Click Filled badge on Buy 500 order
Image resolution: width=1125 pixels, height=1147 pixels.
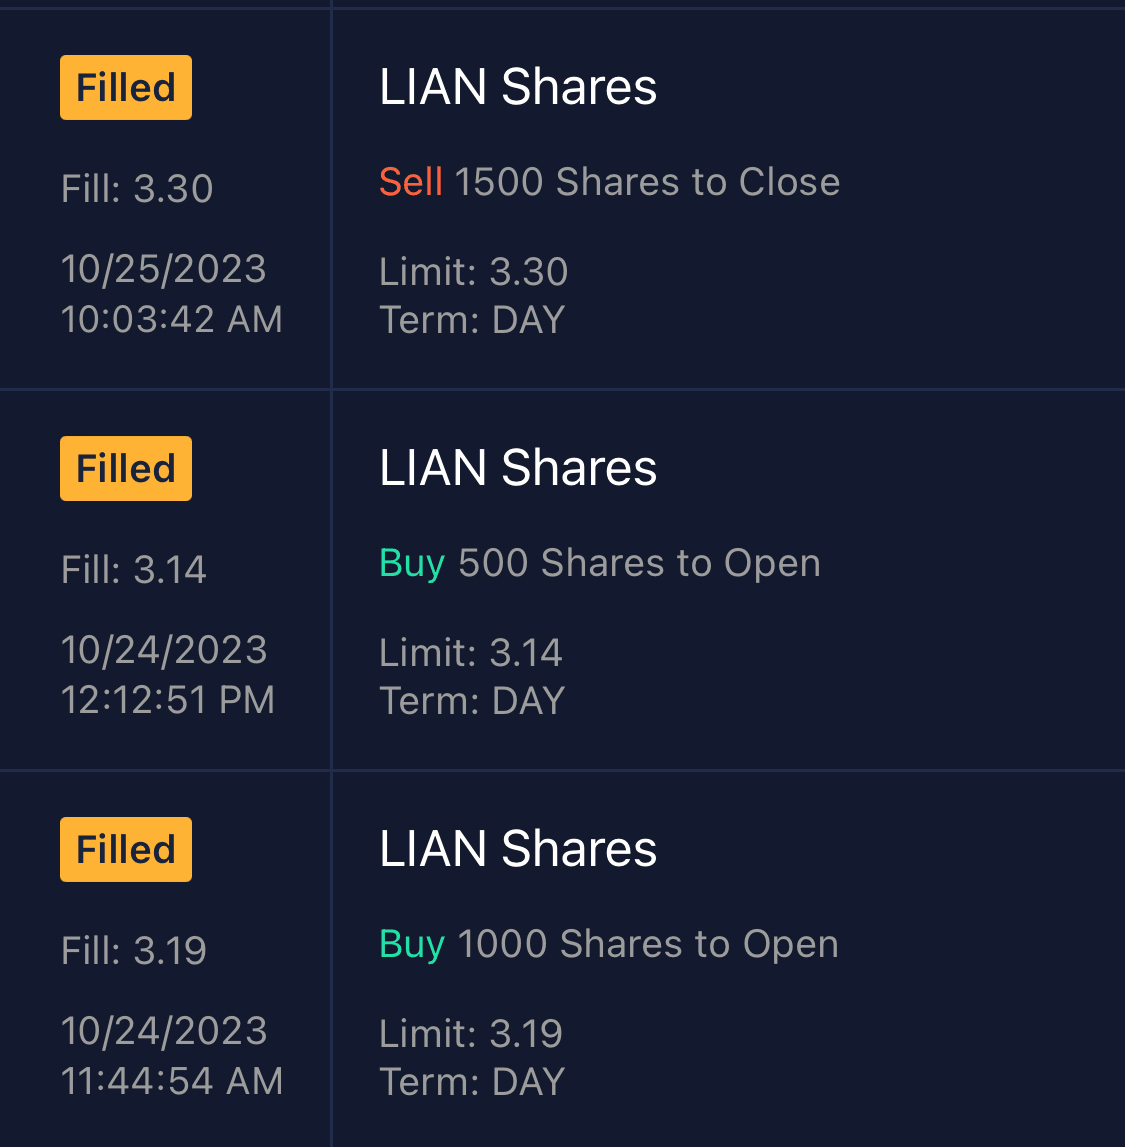[126, 469]
